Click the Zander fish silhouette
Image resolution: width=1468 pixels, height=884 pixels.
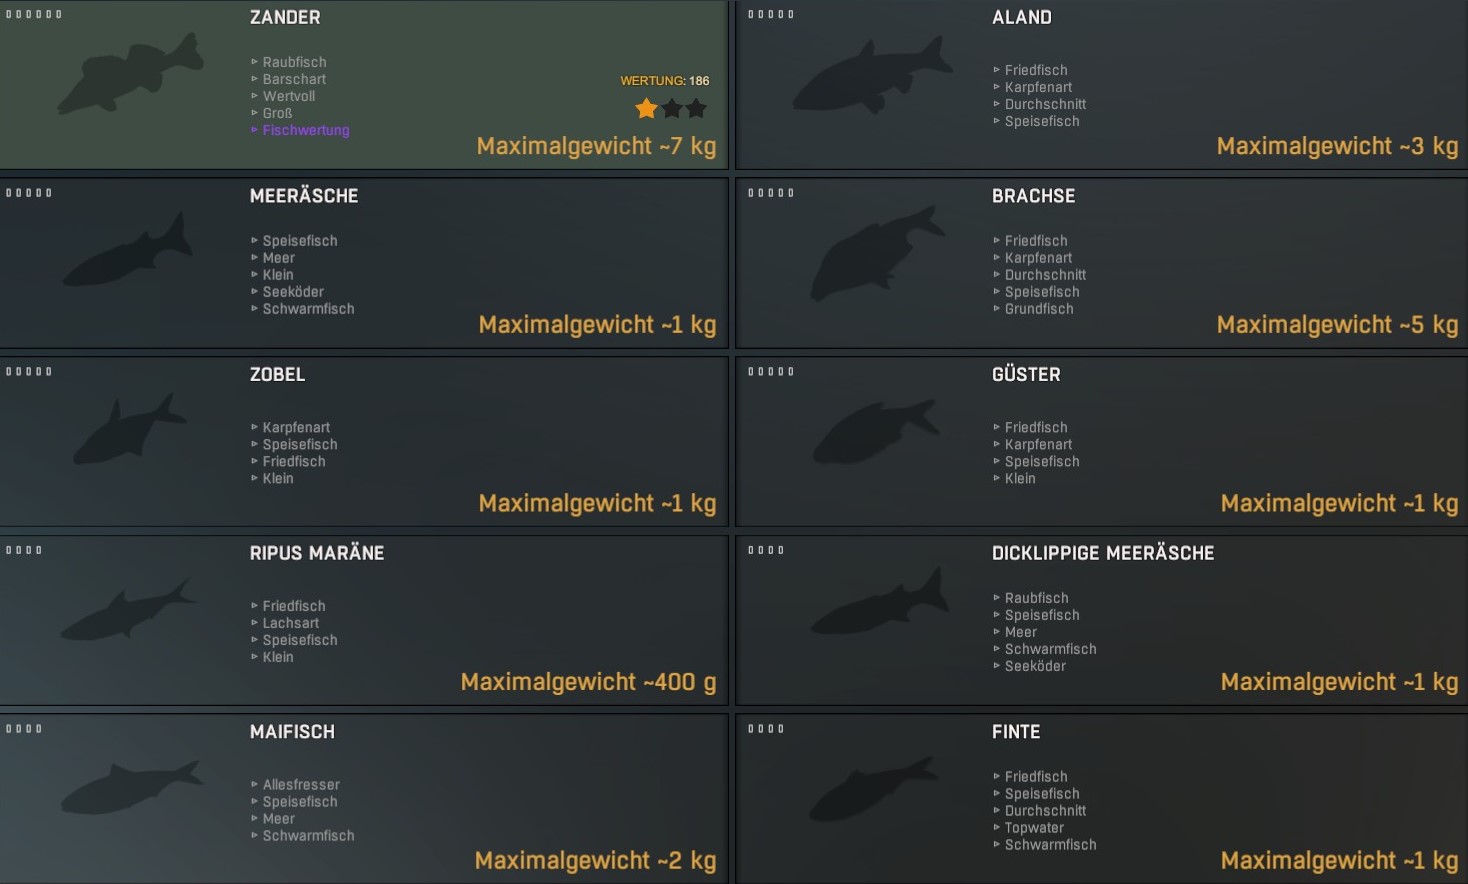tap(130, 74)
